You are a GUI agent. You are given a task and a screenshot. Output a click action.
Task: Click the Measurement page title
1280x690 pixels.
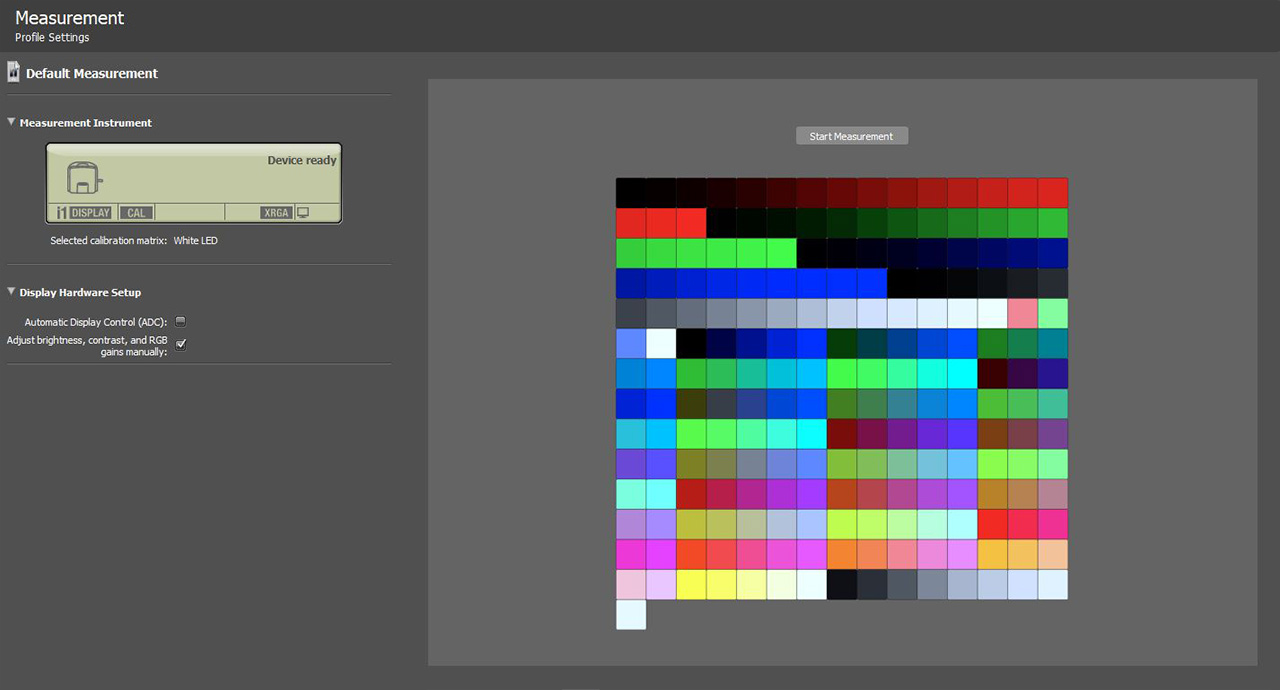coord(70,18)
